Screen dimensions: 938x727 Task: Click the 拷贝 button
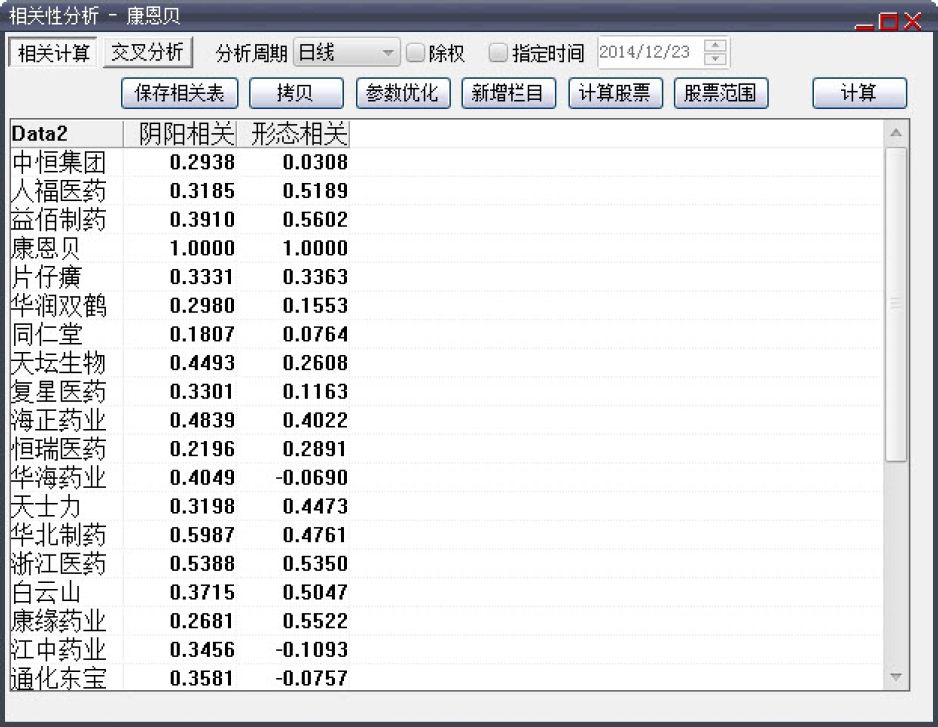[296, 93]
